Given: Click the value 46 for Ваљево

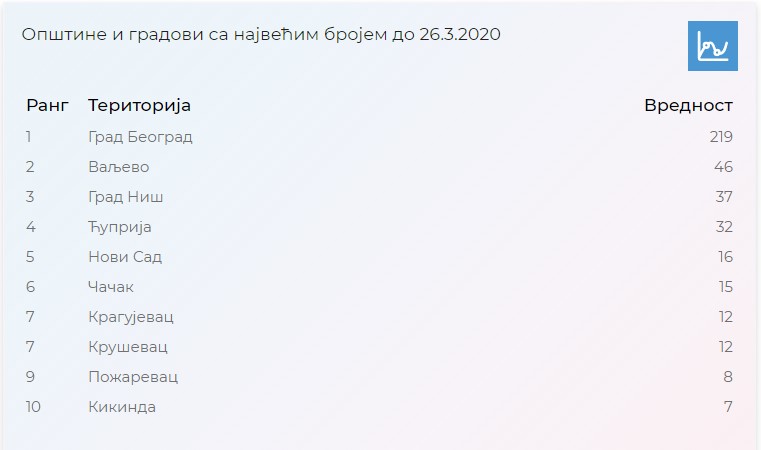Looking at the screenshot, I should (723, 167).
